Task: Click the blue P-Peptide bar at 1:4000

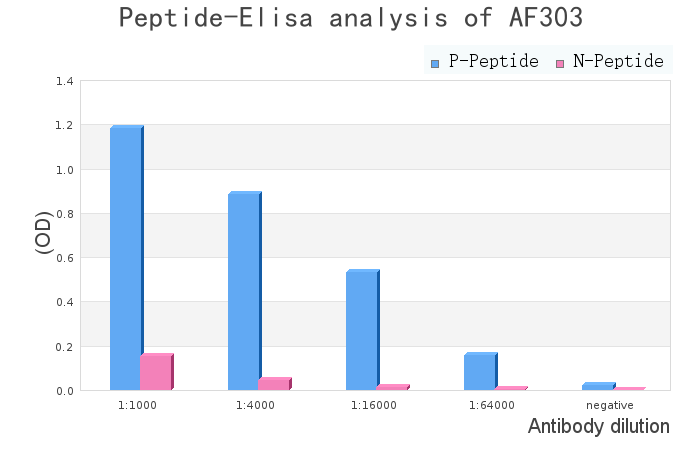Action: pos(244,291)
